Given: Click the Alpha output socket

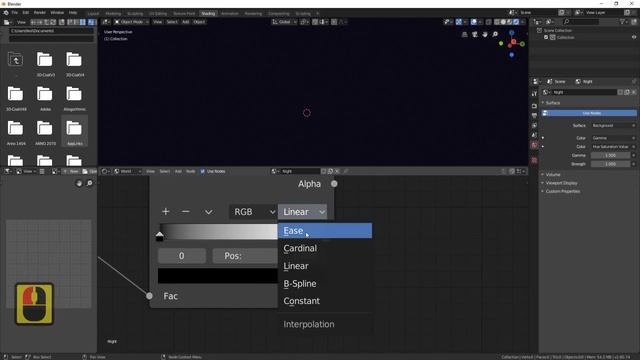Looking at the screenshot, I should pos(334,184).
